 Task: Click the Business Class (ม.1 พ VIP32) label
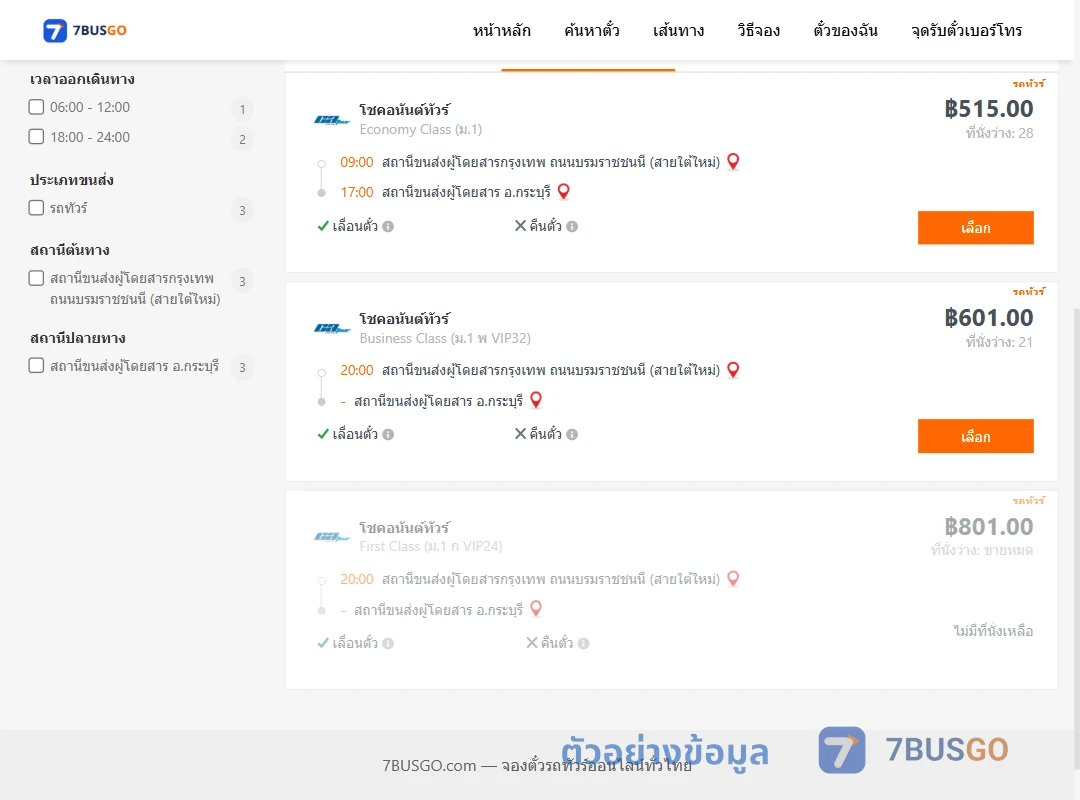(445, 338)
